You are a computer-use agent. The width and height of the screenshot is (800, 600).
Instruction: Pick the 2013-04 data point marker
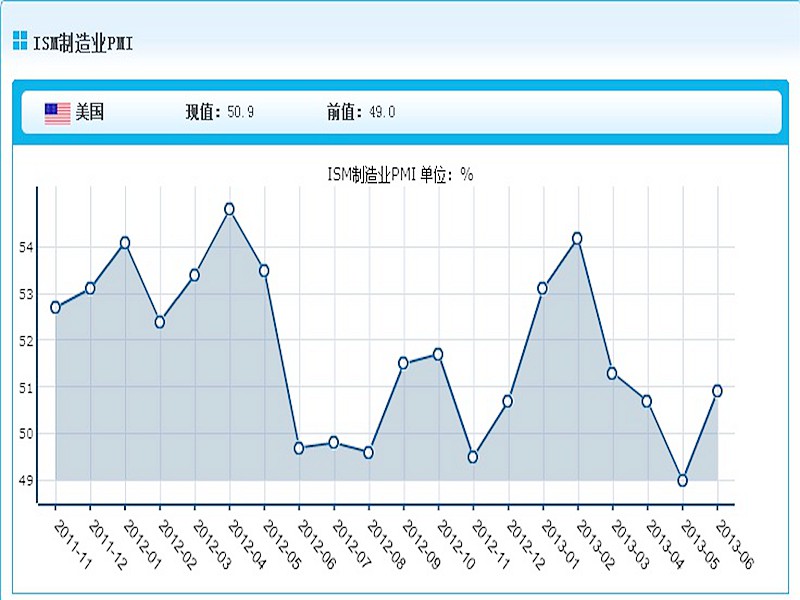point(647,402)
